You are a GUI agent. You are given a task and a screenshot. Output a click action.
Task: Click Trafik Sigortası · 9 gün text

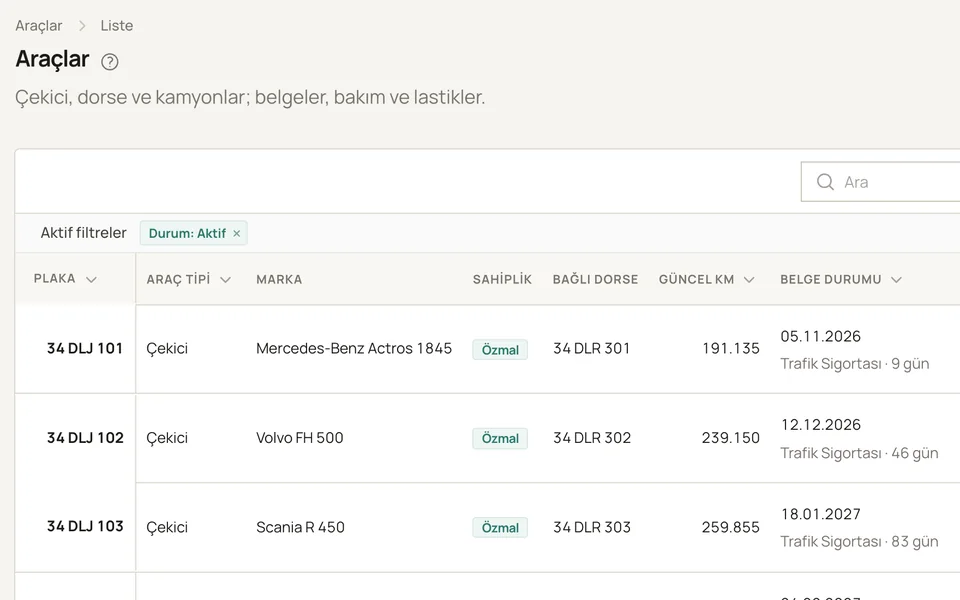point(855,364)
